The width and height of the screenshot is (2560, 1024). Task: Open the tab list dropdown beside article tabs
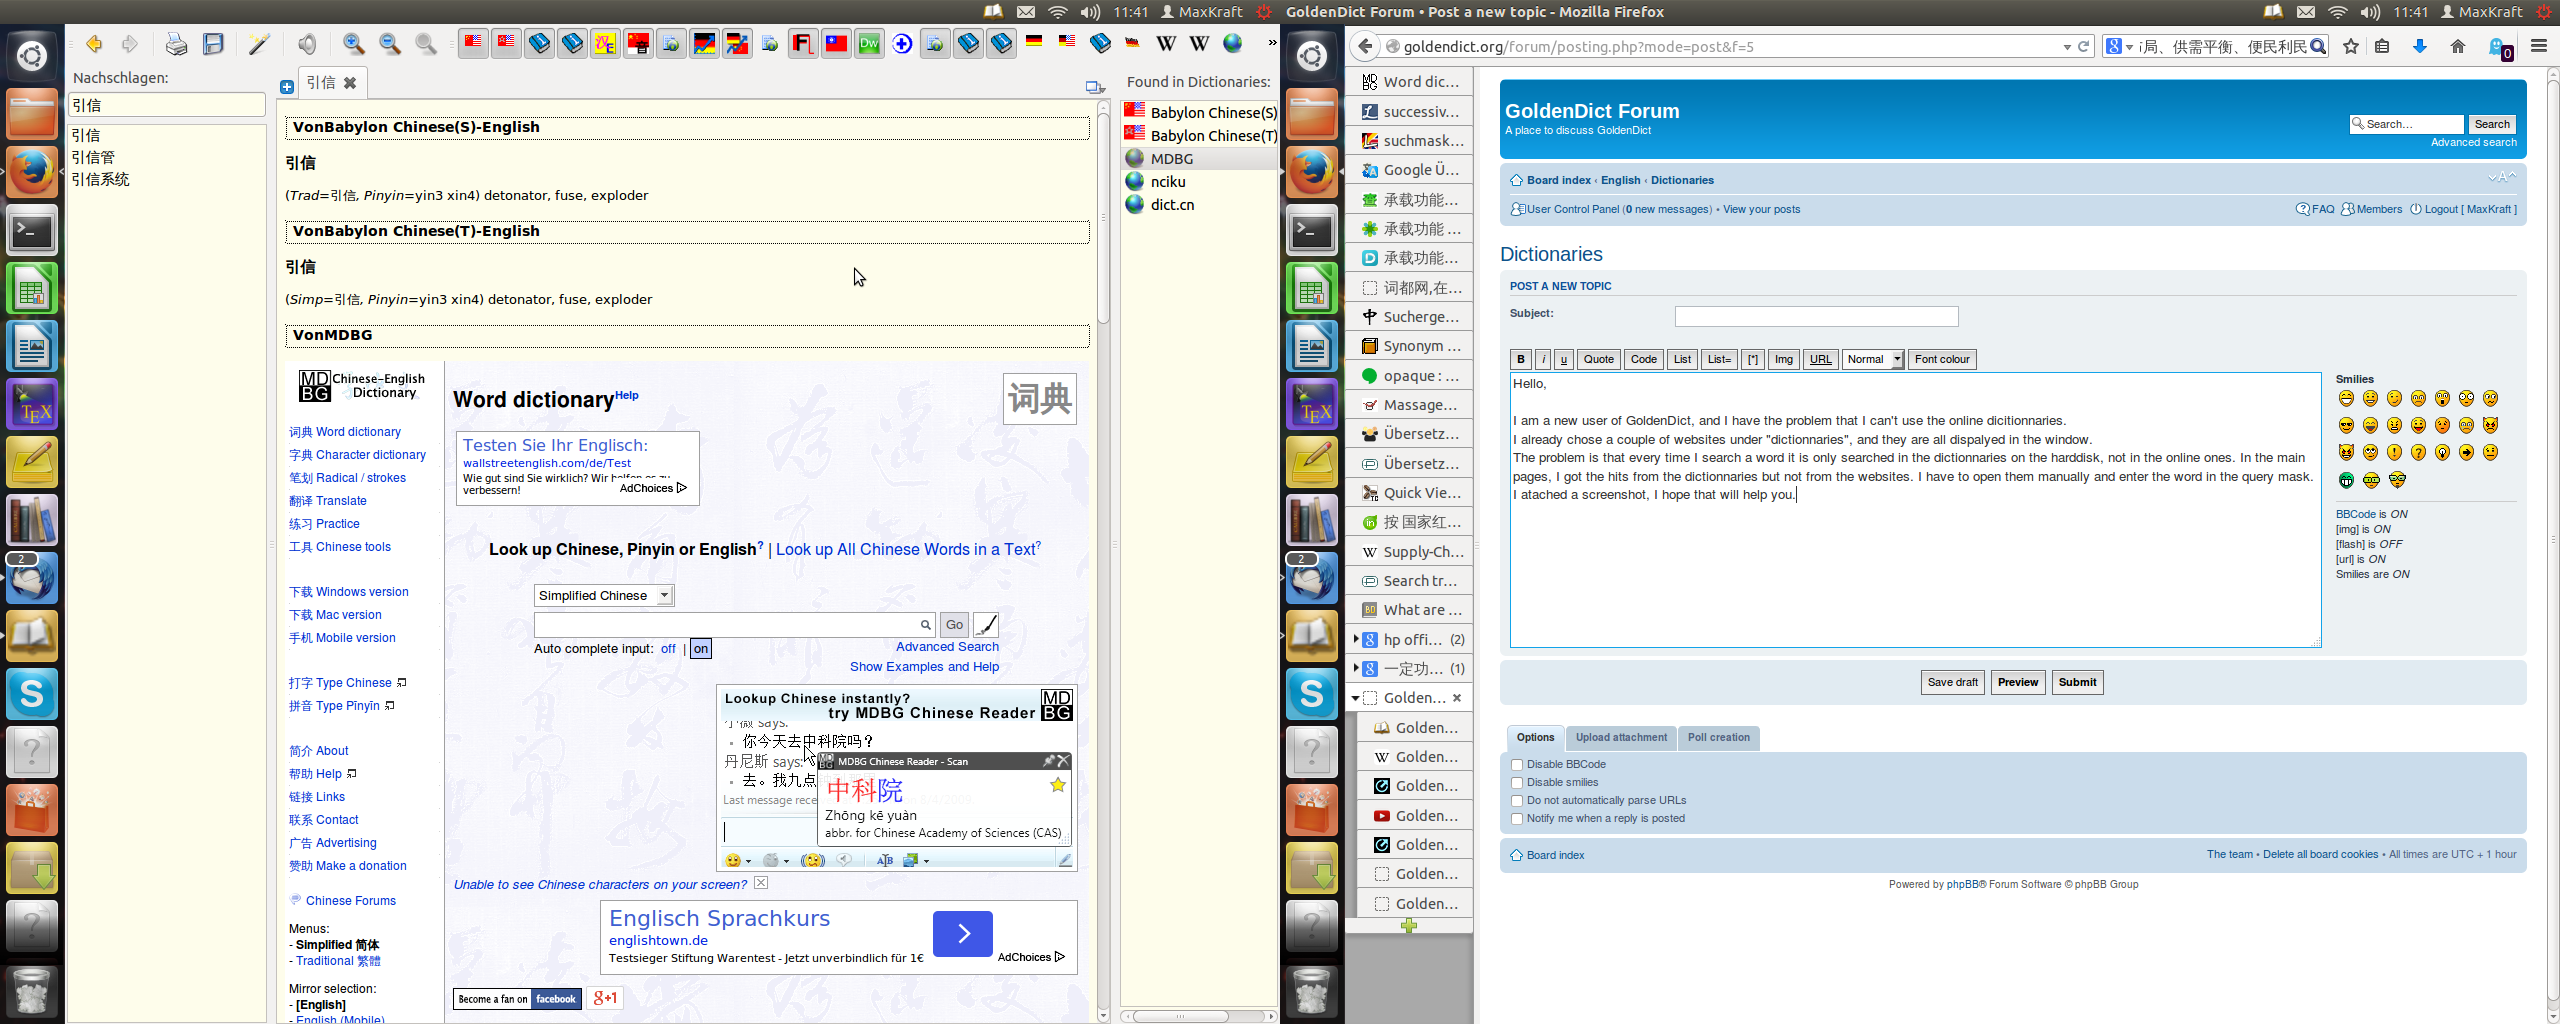click(1095, 88)
